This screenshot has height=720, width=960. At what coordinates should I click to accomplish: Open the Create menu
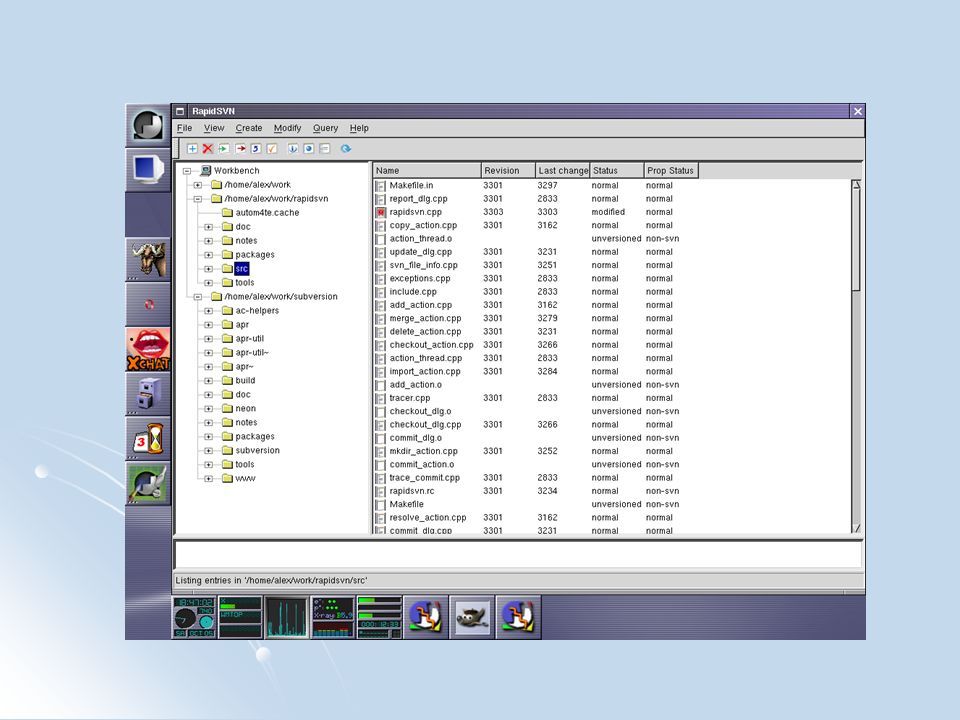click(x=249, y=128)
